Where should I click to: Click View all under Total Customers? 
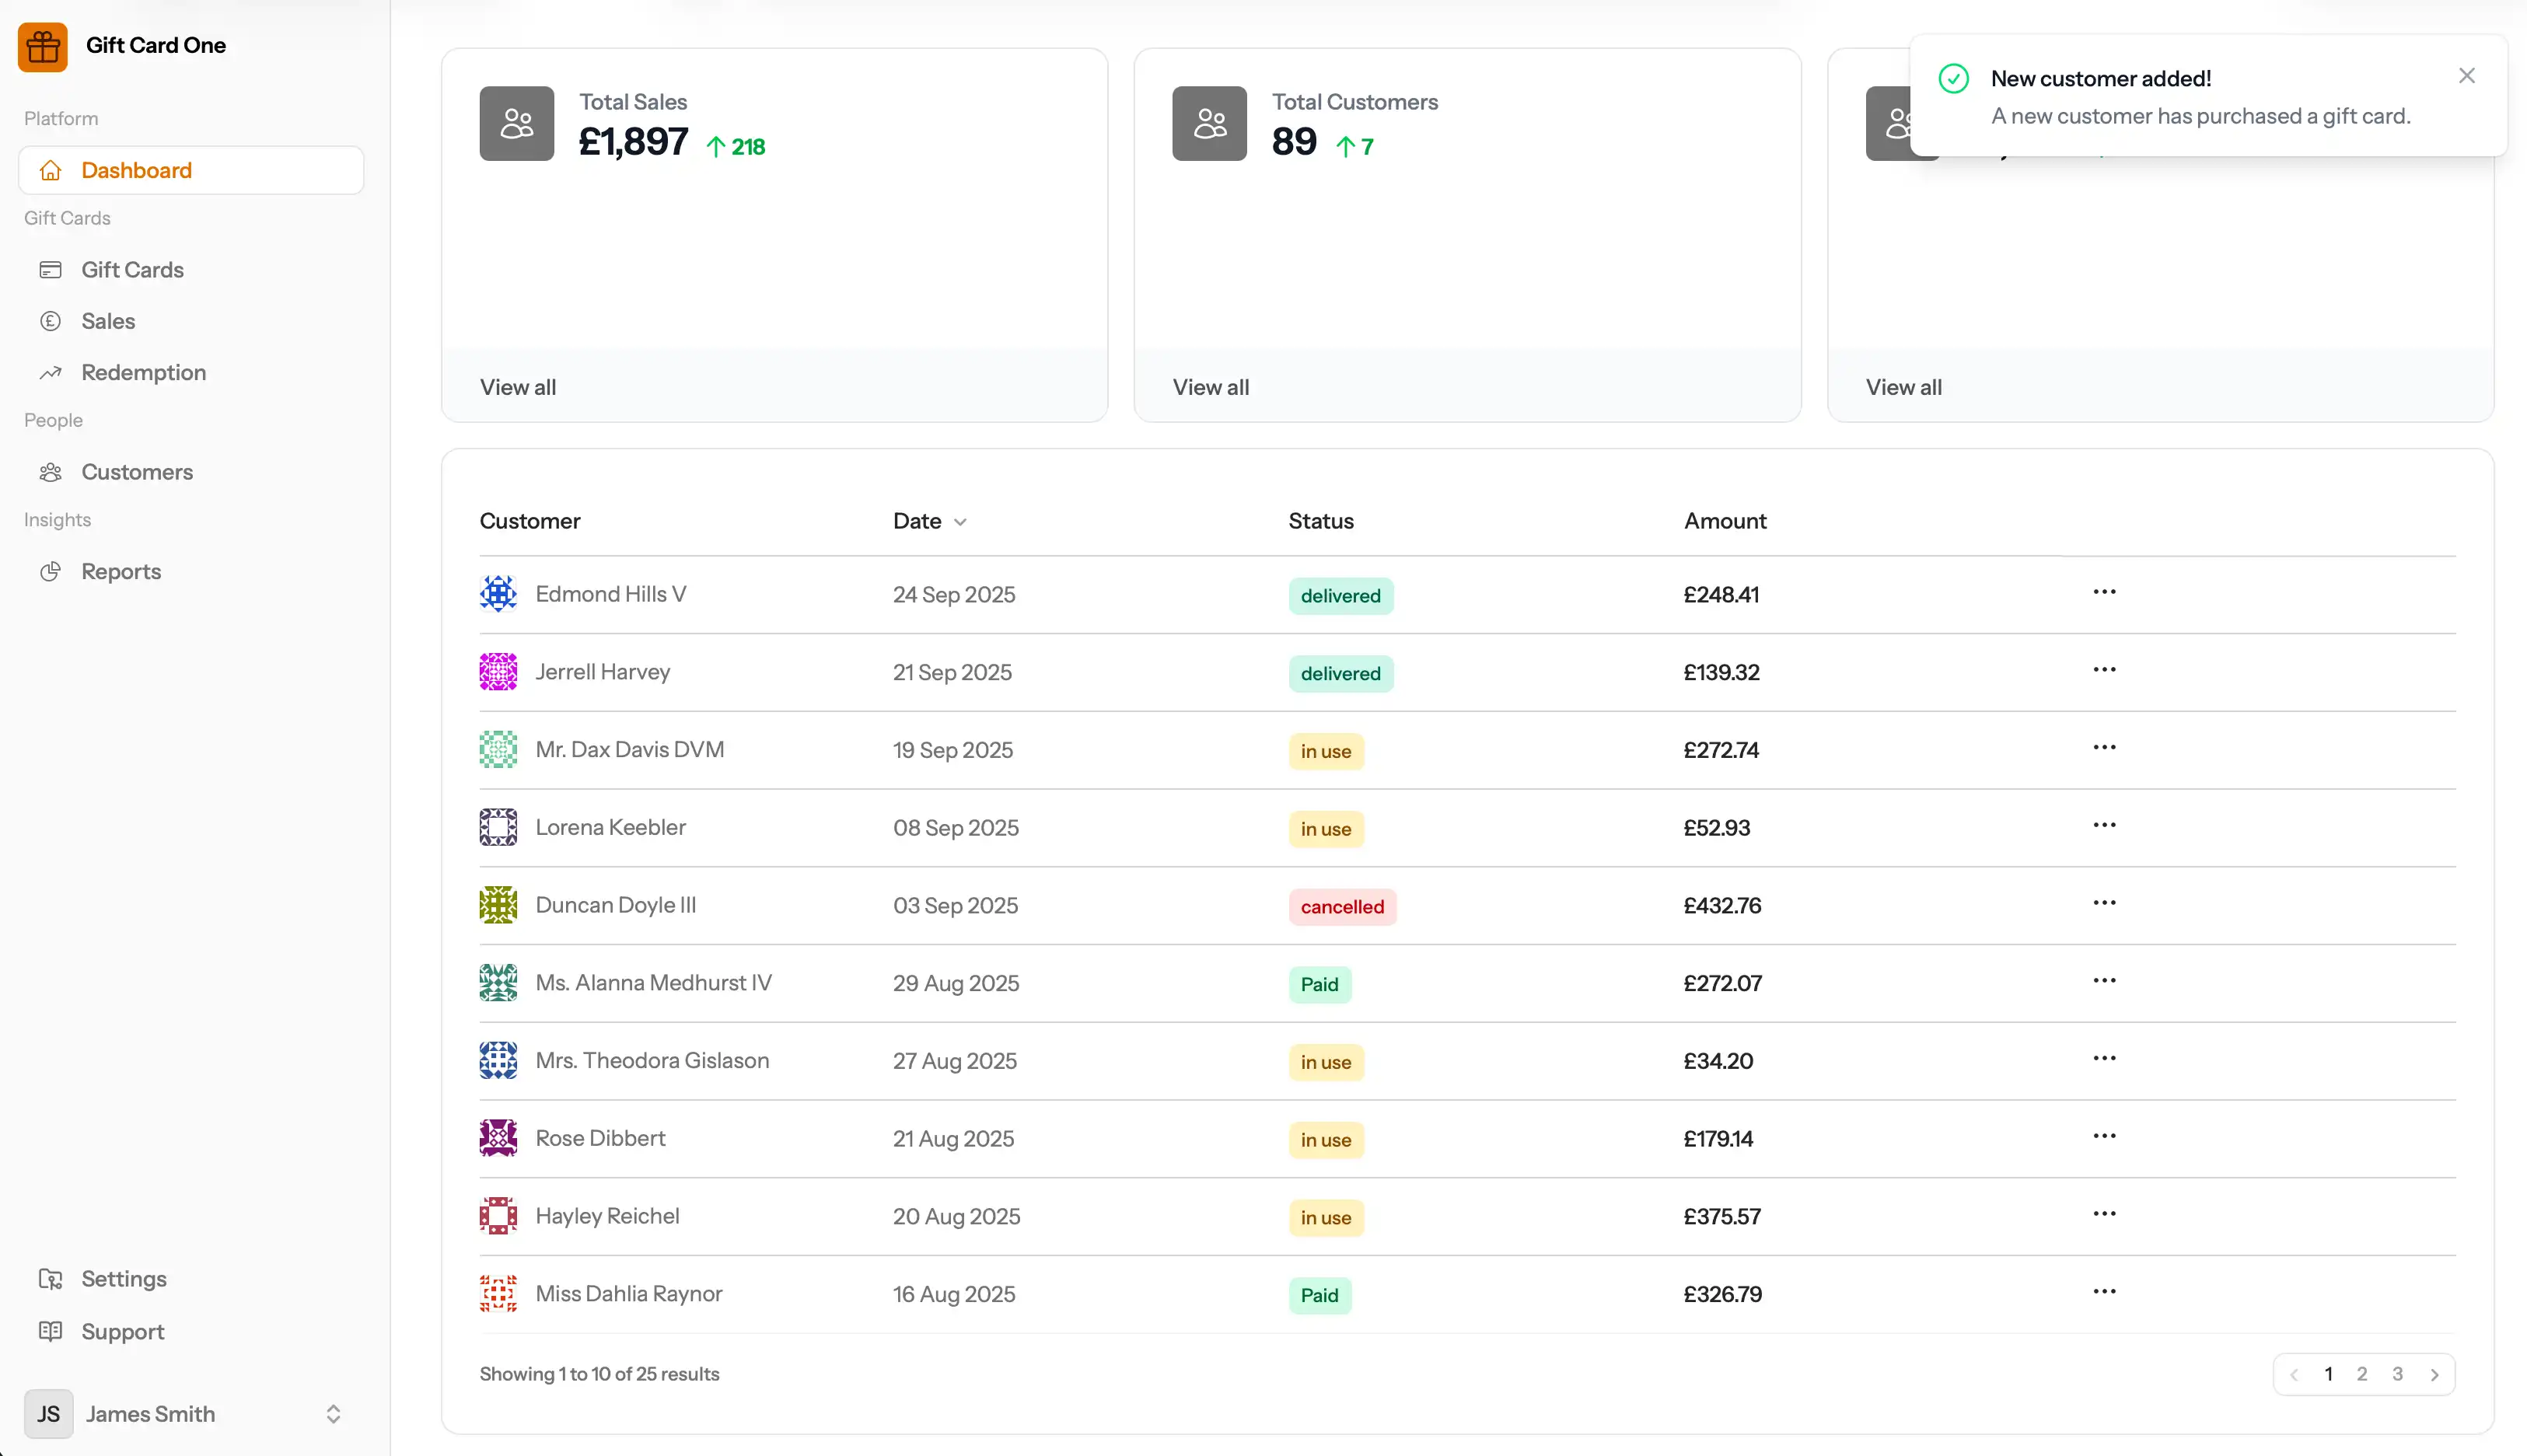pyautogui.click(x=1210, y=387)
